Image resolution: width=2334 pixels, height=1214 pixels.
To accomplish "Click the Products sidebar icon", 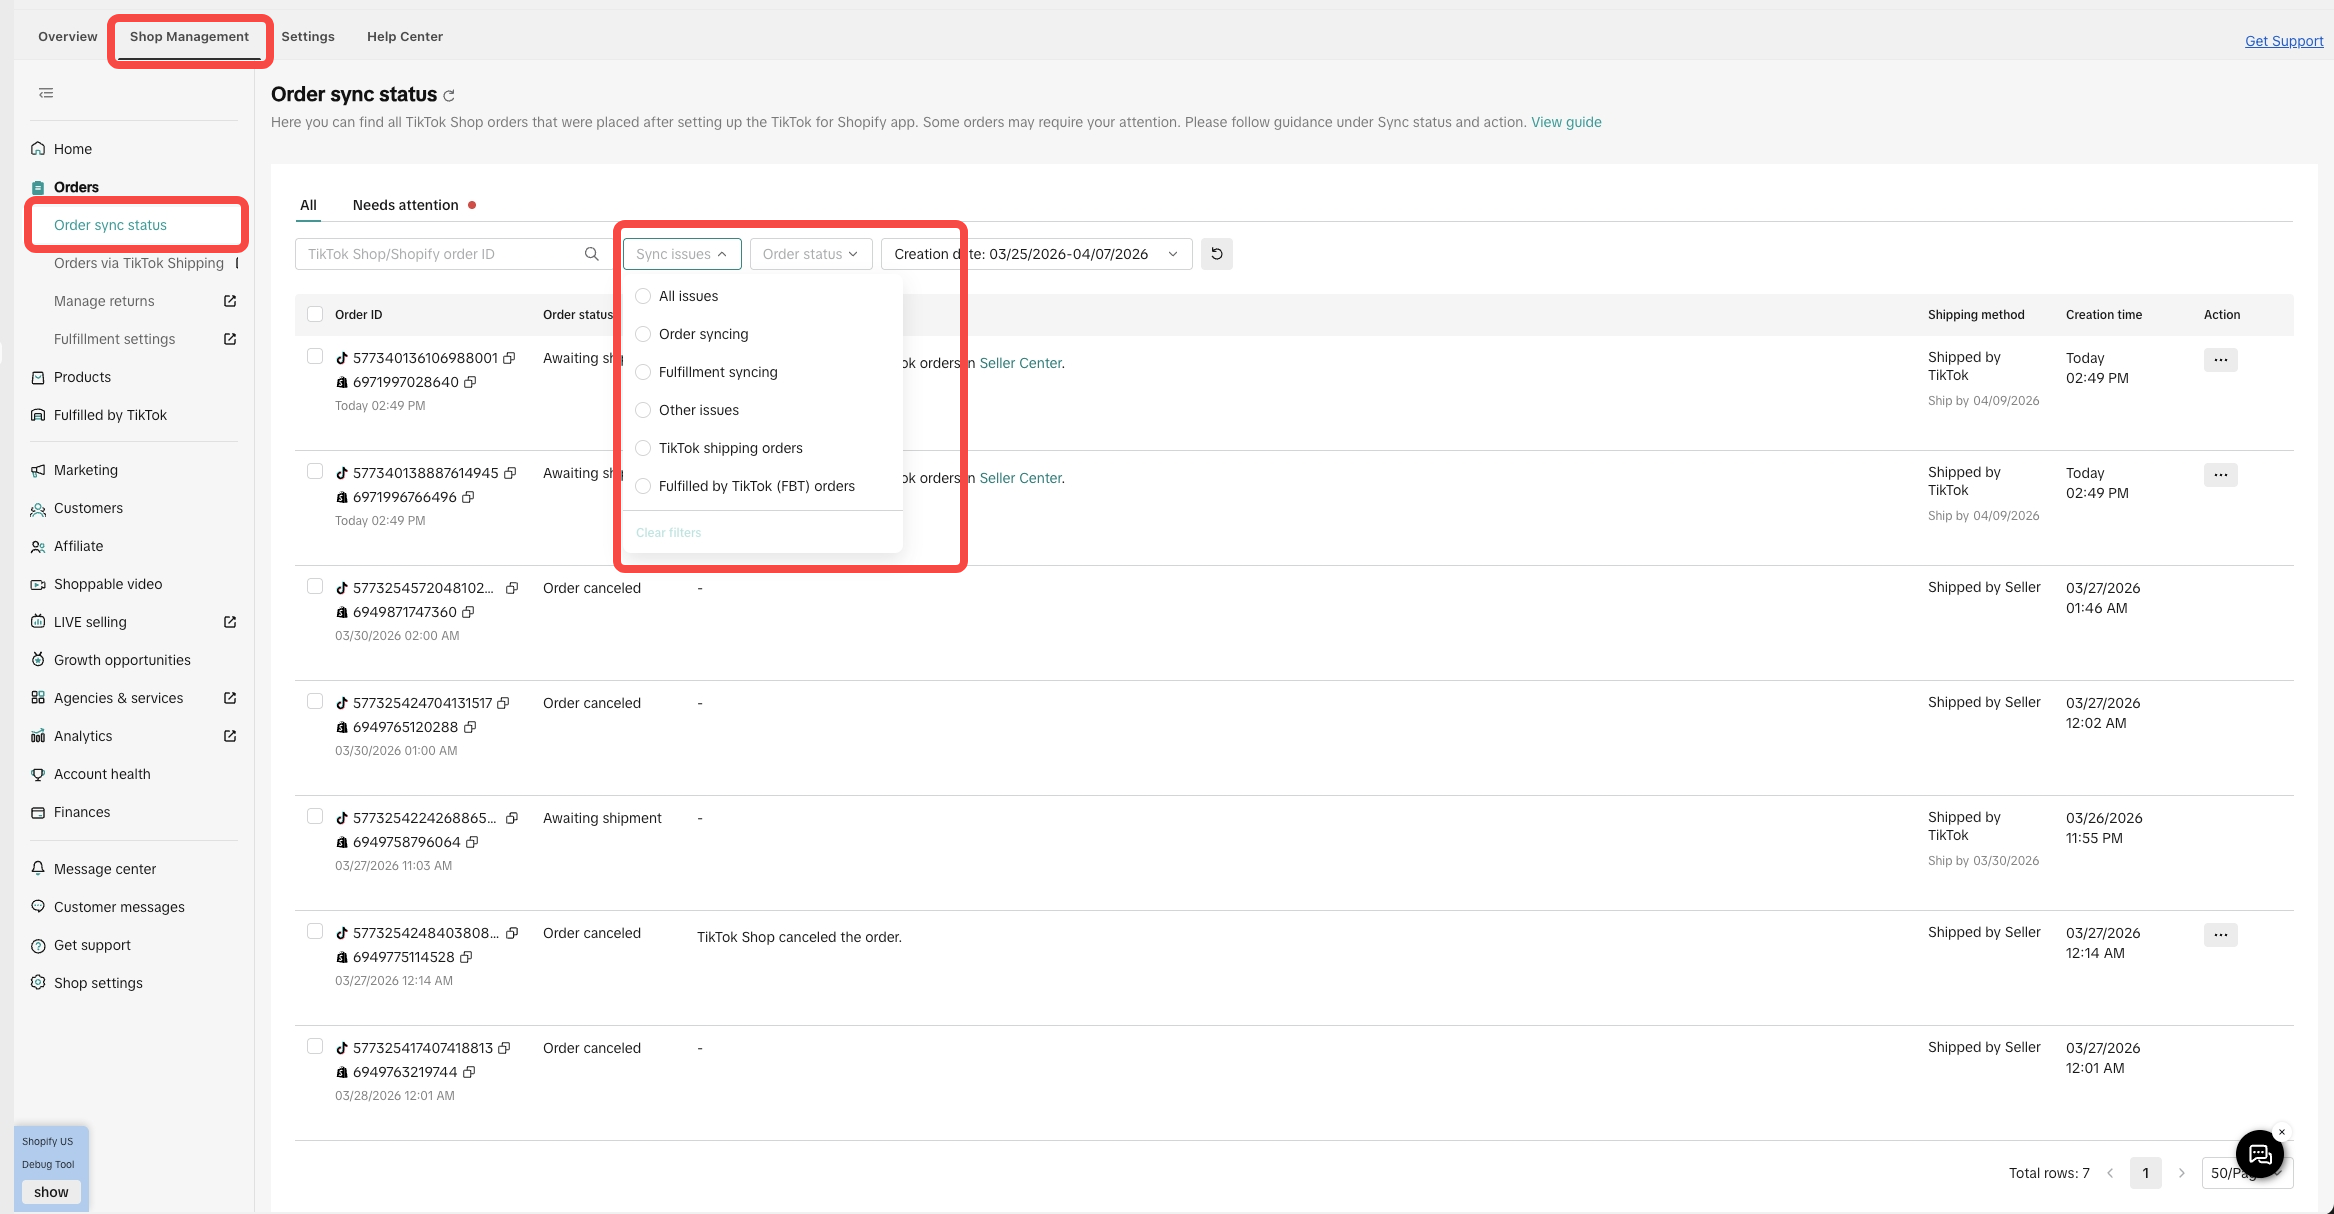I will click(x=38, y=377).
